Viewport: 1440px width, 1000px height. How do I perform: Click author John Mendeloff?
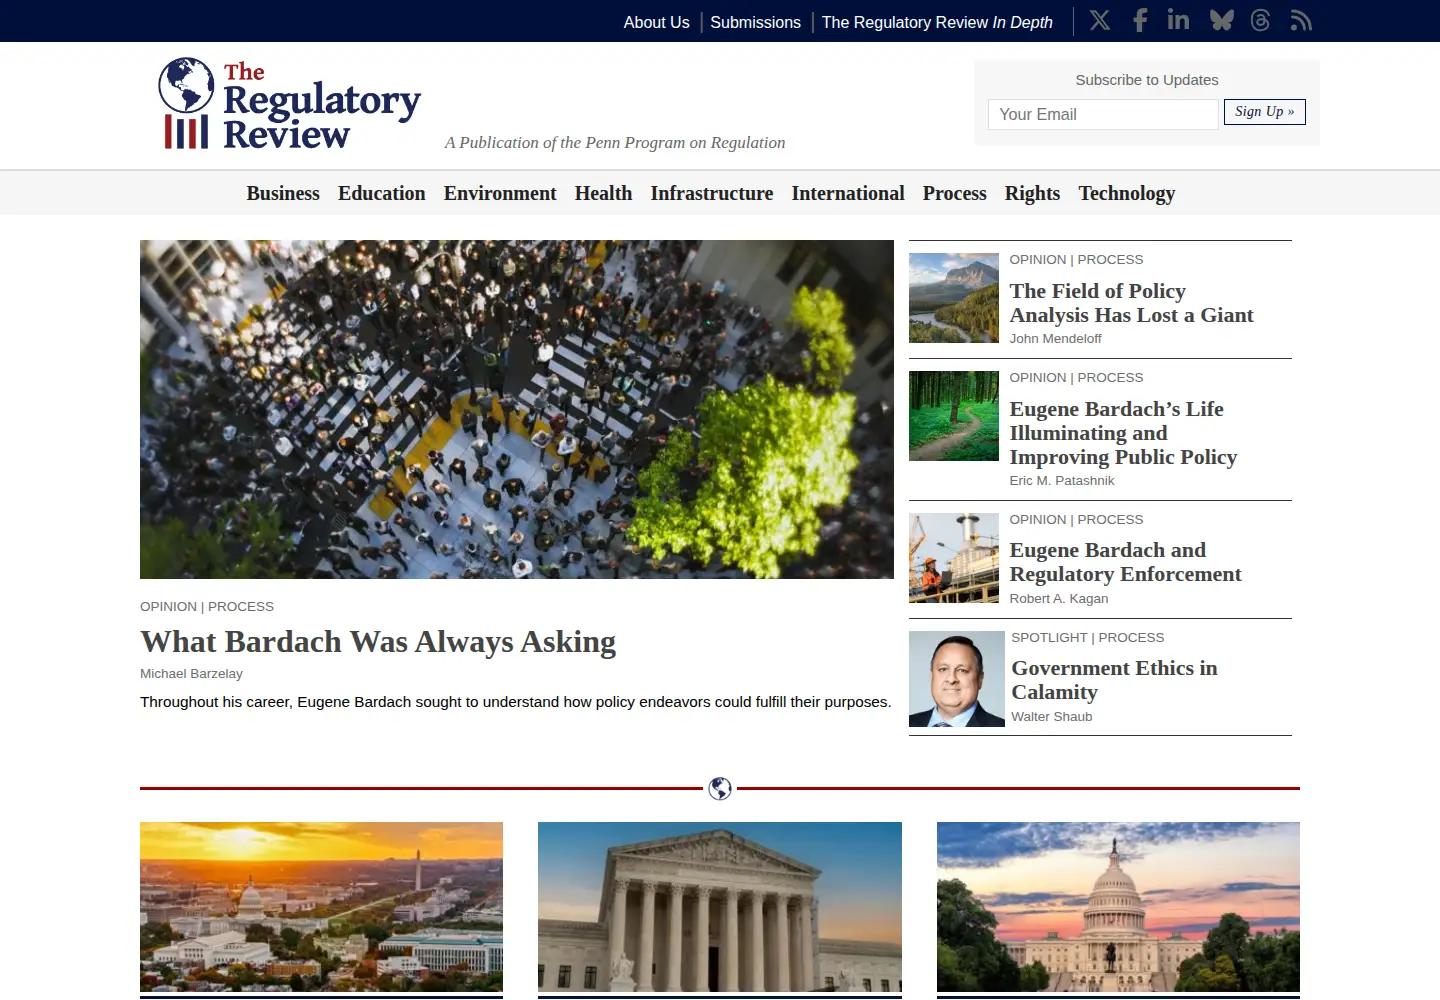coord(1055,339)
